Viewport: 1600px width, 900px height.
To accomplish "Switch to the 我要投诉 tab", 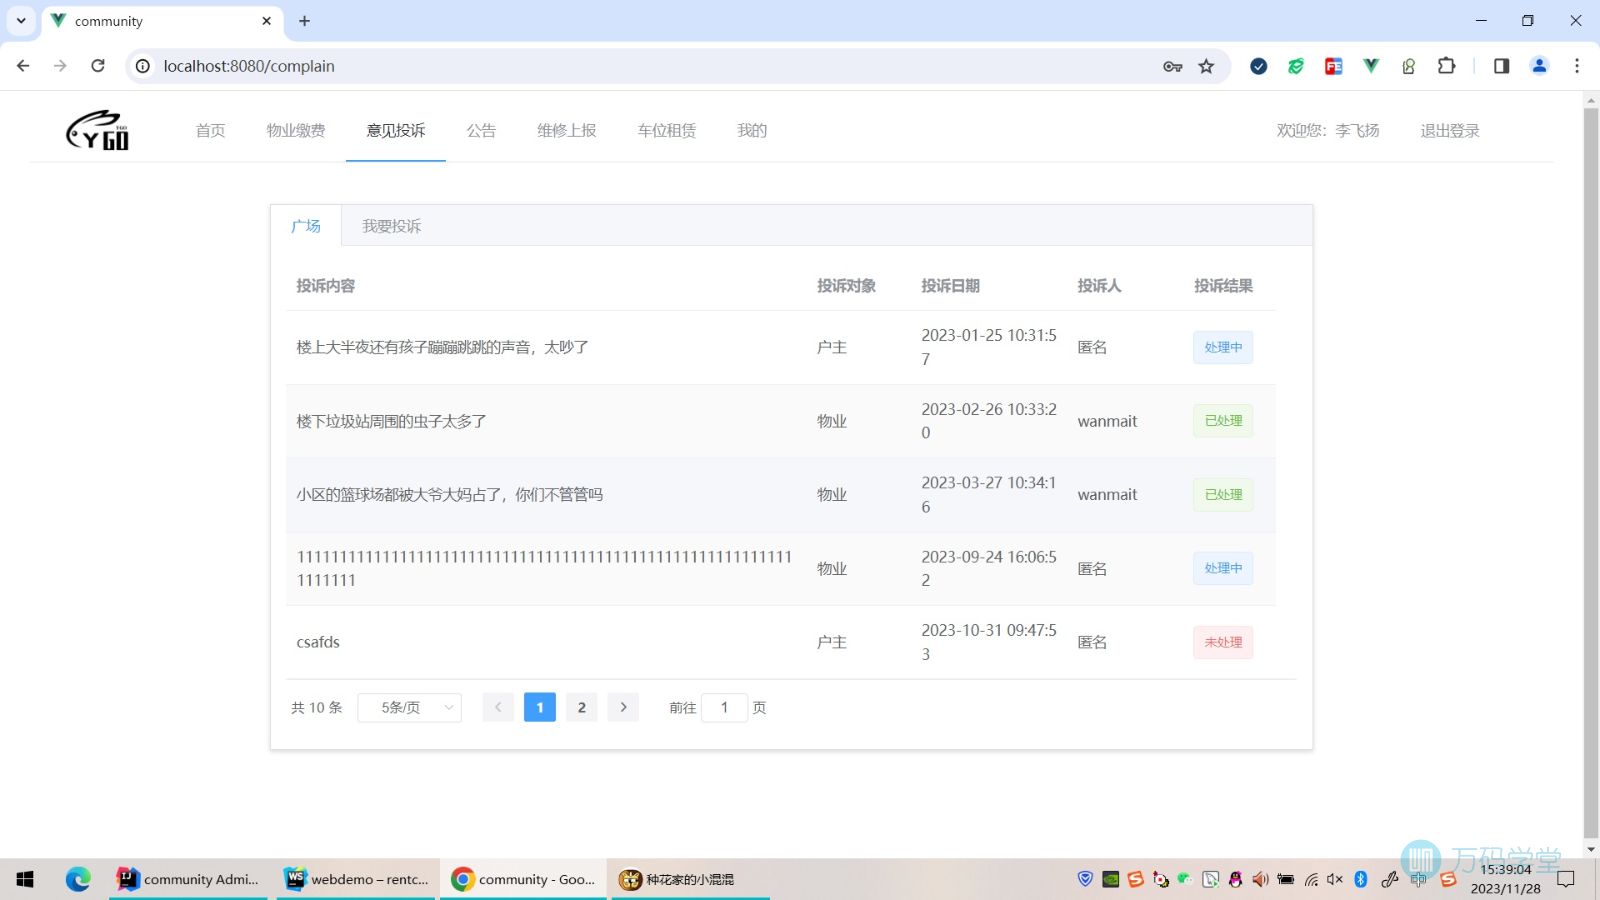I will (x=392, y=226).
